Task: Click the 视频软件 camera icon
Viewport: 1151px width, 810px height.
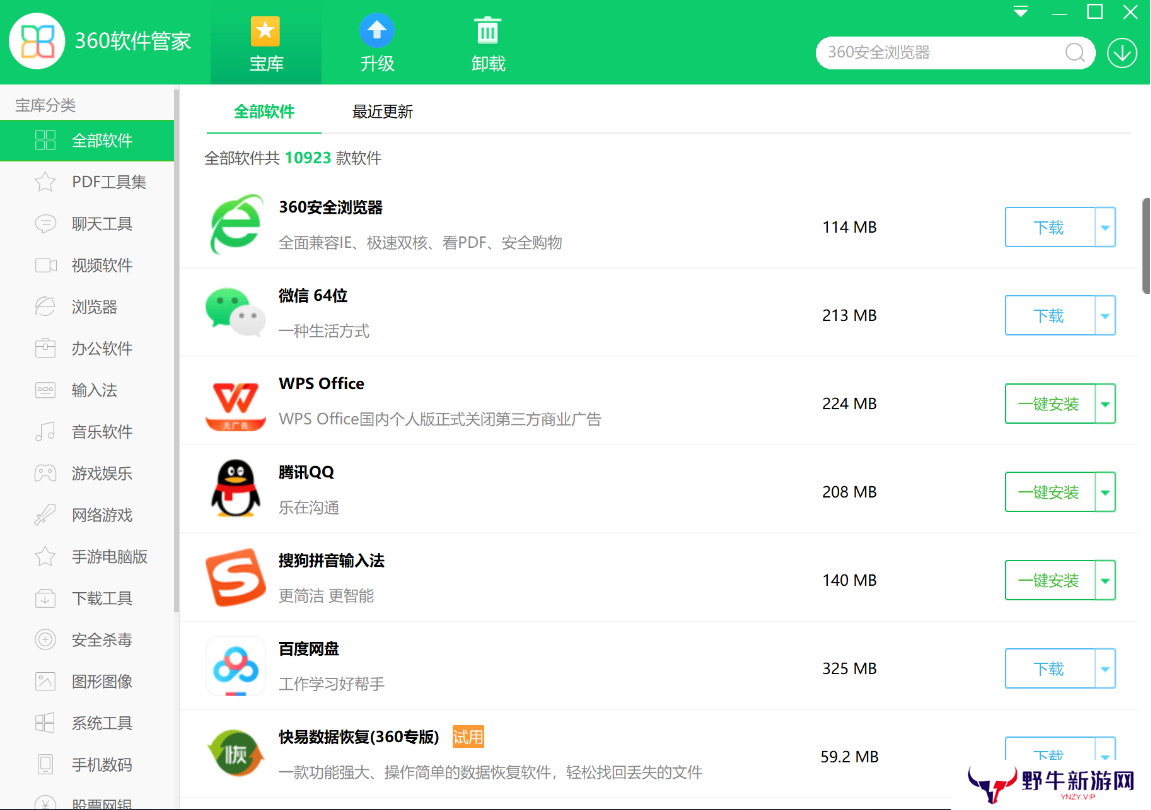Action: coord(46,265)
